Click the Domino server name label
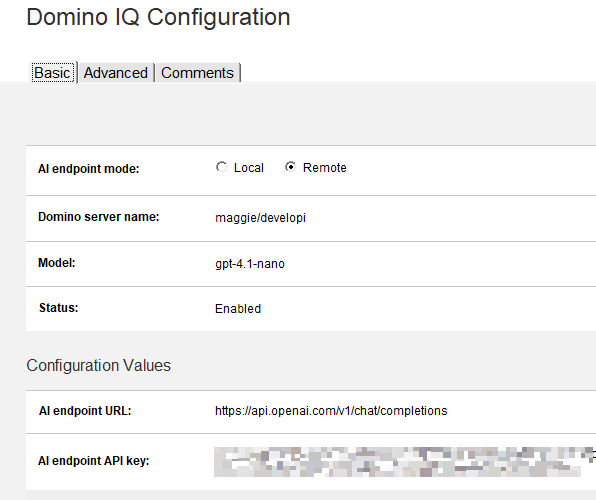 (x=98, y=217)
